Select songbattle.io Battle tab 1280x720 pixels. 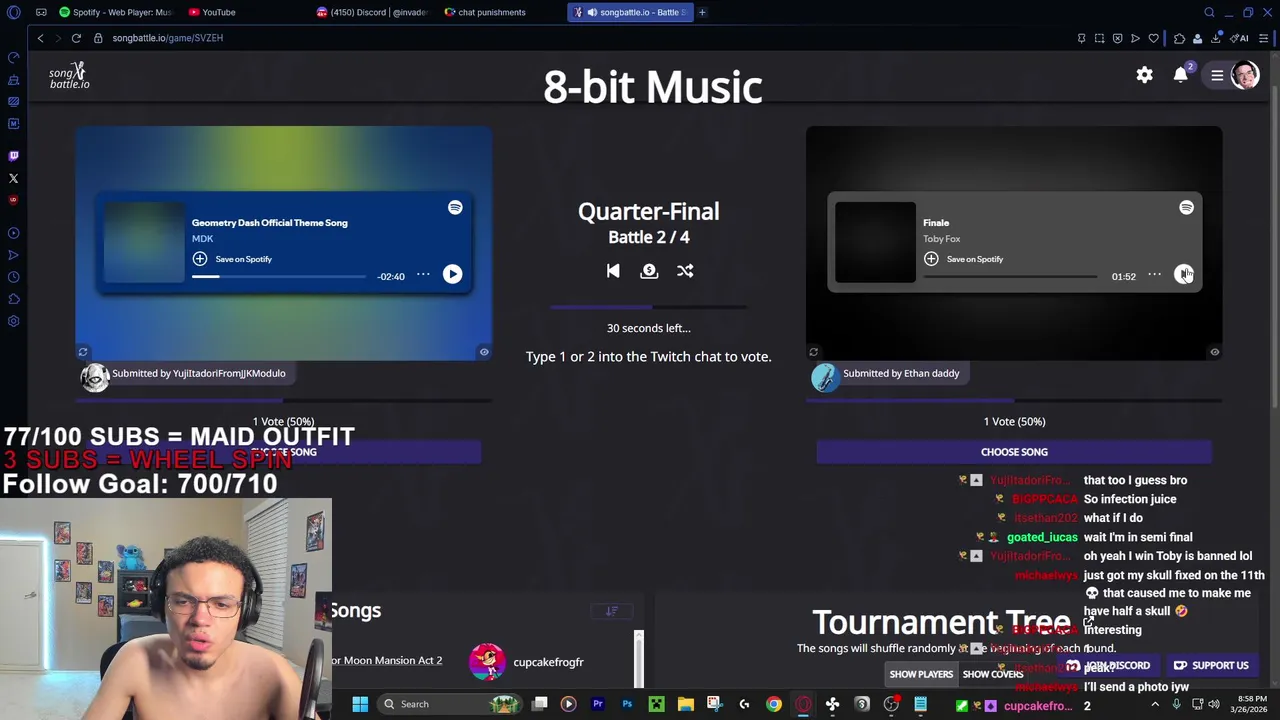[630, 12]
